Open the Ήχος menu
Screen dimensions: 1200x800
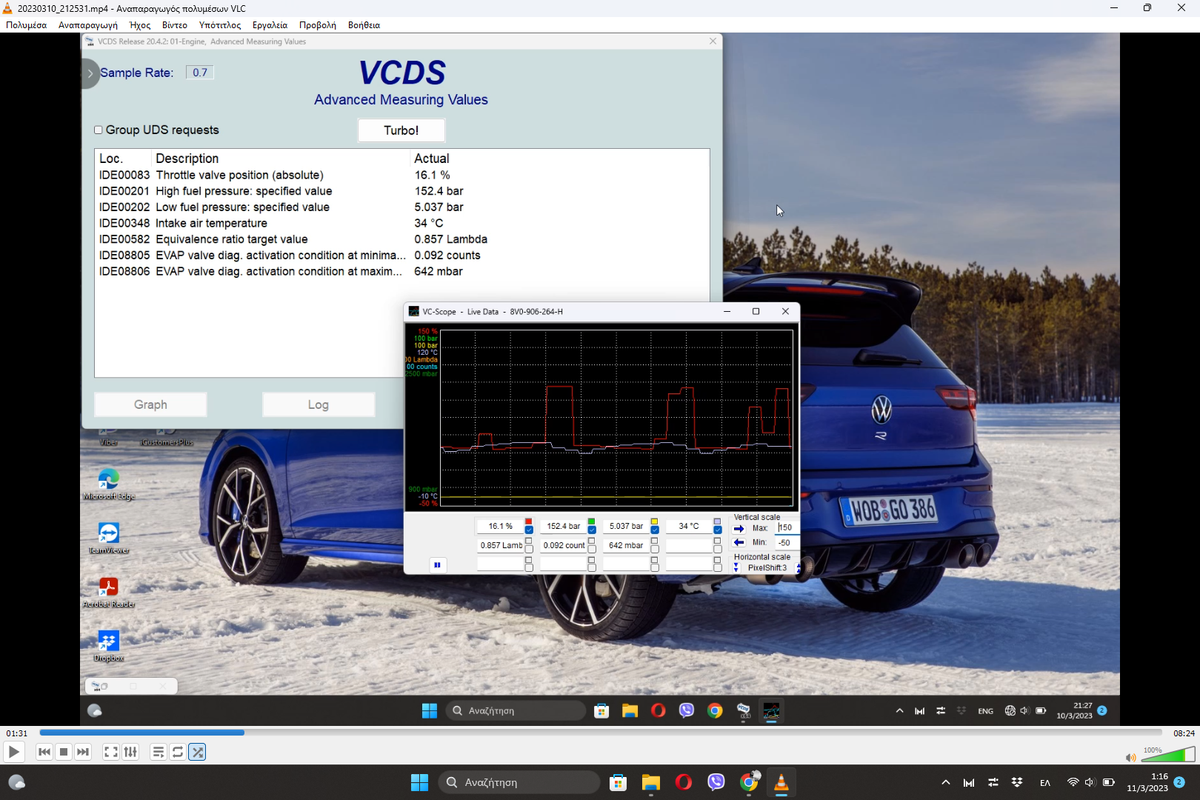(x=140, y=24)
